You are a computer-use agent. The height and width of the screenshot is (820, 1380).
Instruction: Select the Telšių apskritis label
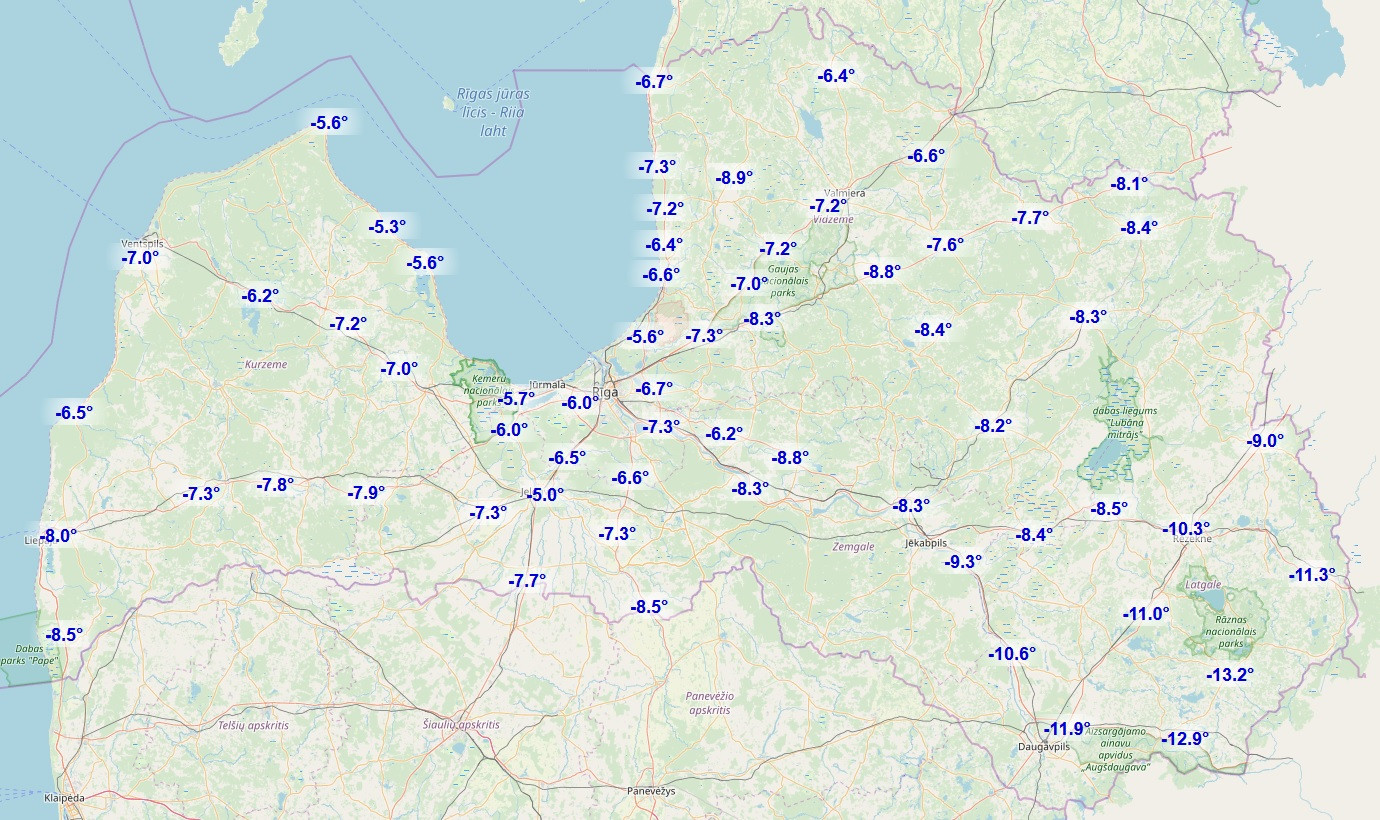254,724
